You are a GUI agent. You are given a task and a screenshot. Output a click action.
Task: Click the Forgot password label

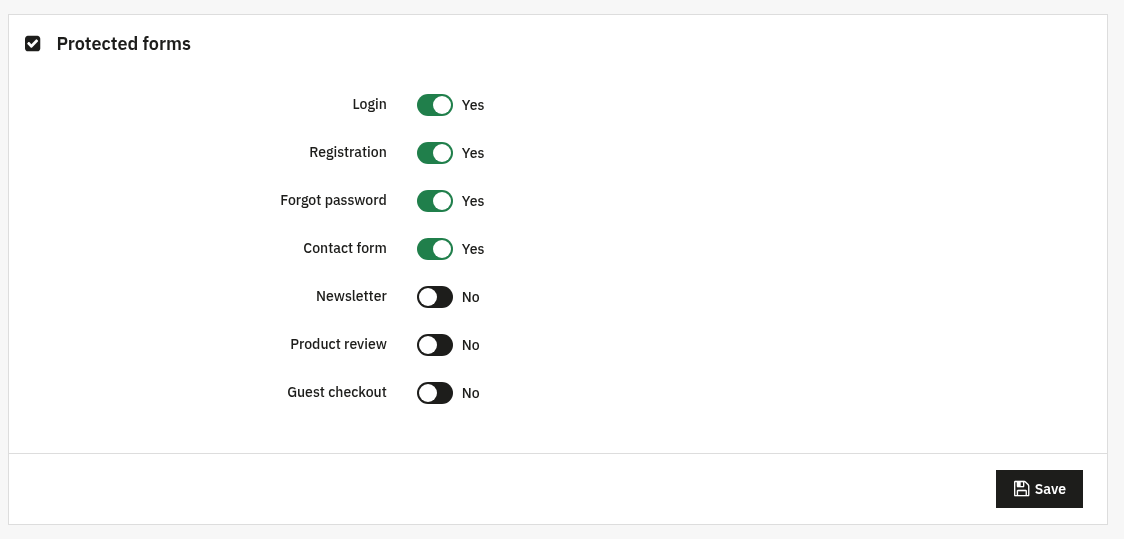(333, 200)
